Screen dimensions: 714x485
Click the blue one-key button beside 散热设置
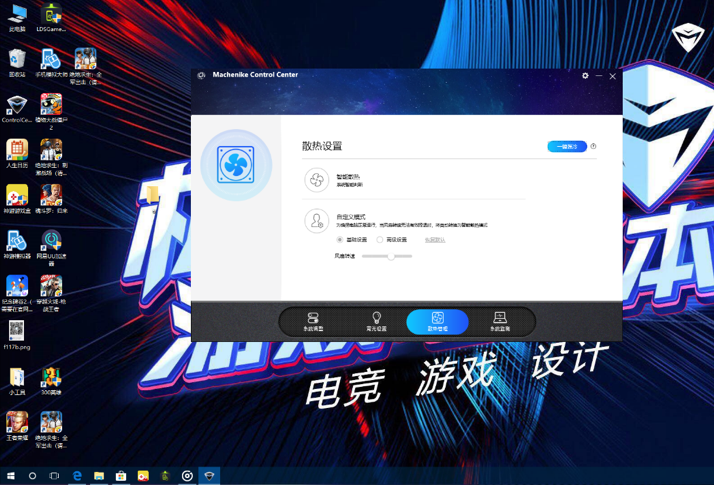click(x=567, y=146)
